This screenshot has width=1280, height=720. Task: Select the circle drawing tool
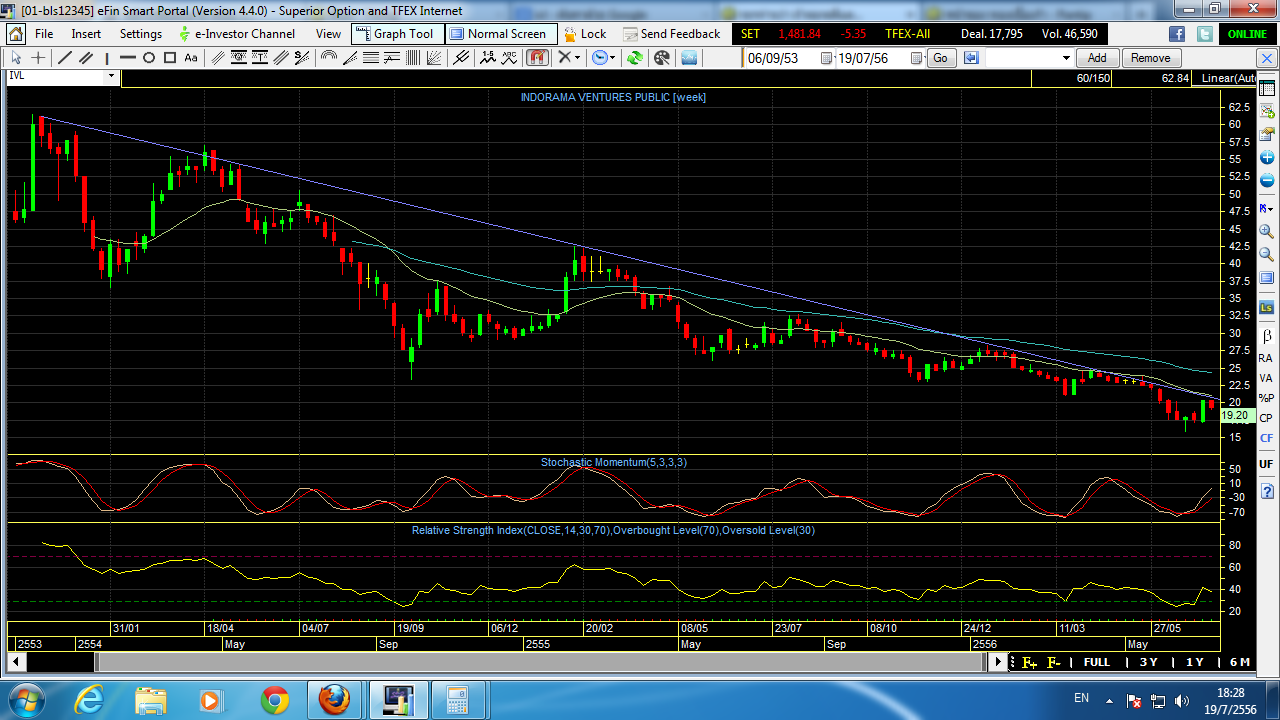point(149,58)
